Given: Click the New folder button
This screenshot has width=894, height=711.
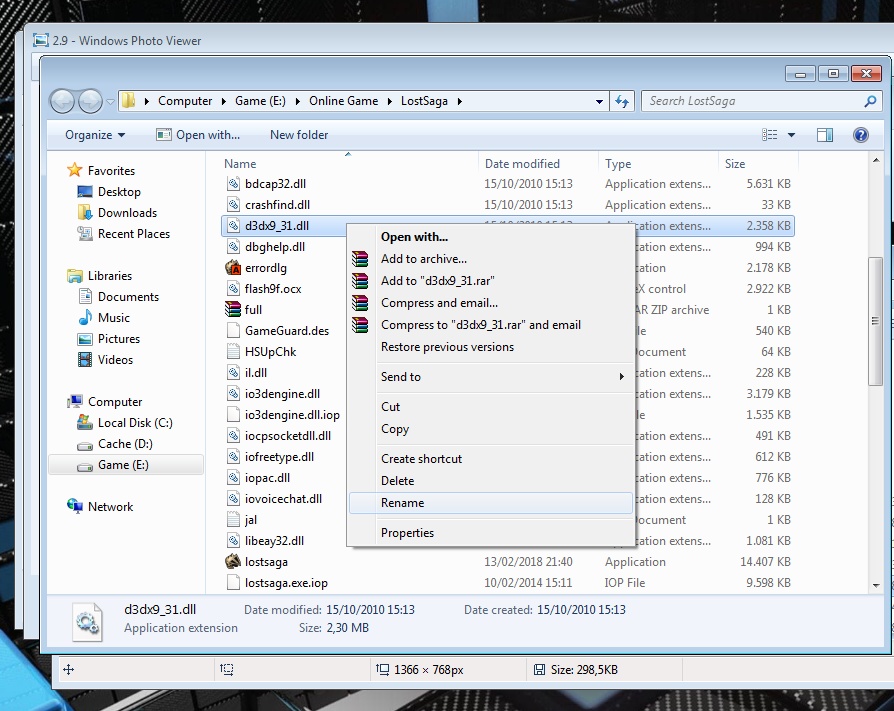Looking at the screenshot, I should (299, 135).
